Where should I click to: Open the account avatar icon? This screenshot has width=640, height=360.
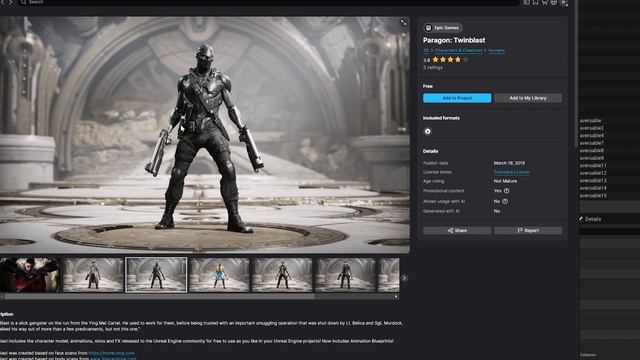coord(564,2)
